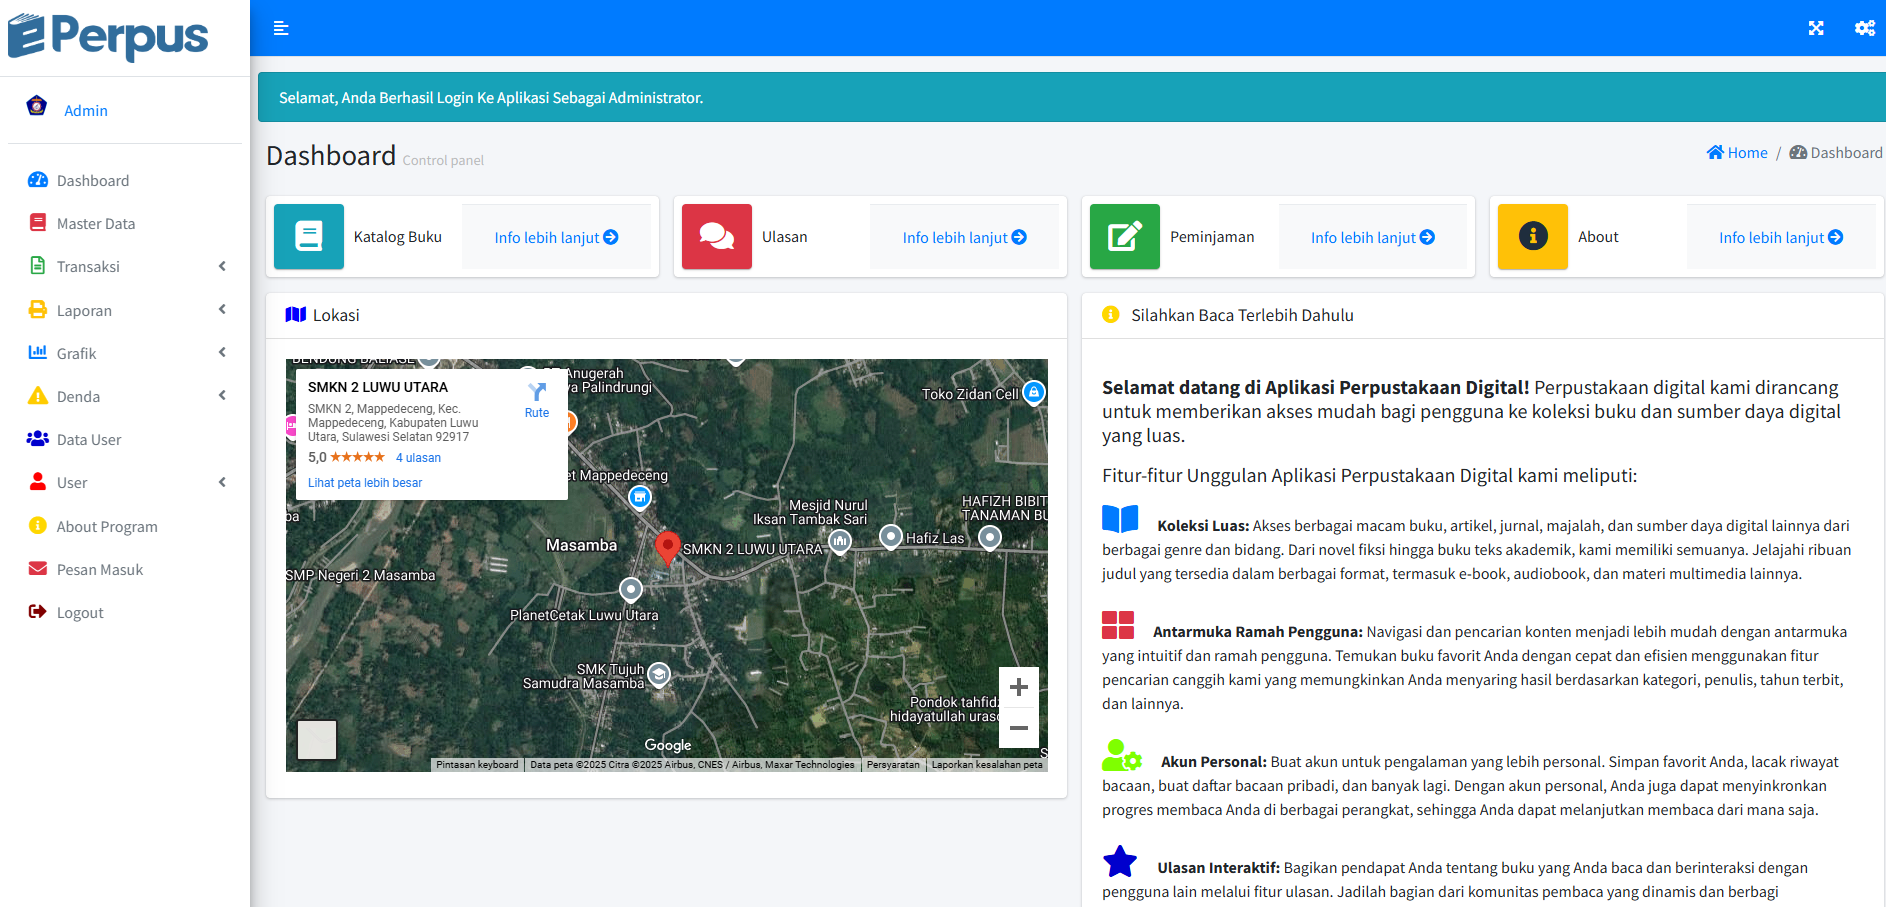
Task: Open the settings gears icon in top bar
Action: coord(1864,28)
